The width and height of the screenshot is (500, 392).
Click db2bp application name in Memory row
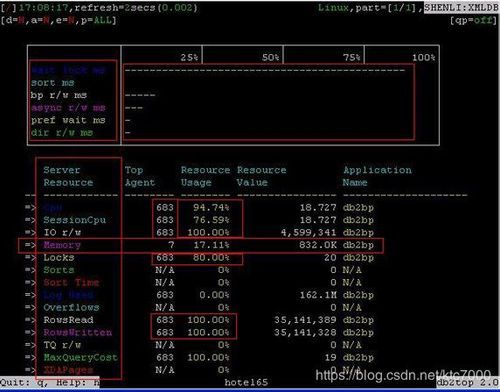(x=358, y=245)
